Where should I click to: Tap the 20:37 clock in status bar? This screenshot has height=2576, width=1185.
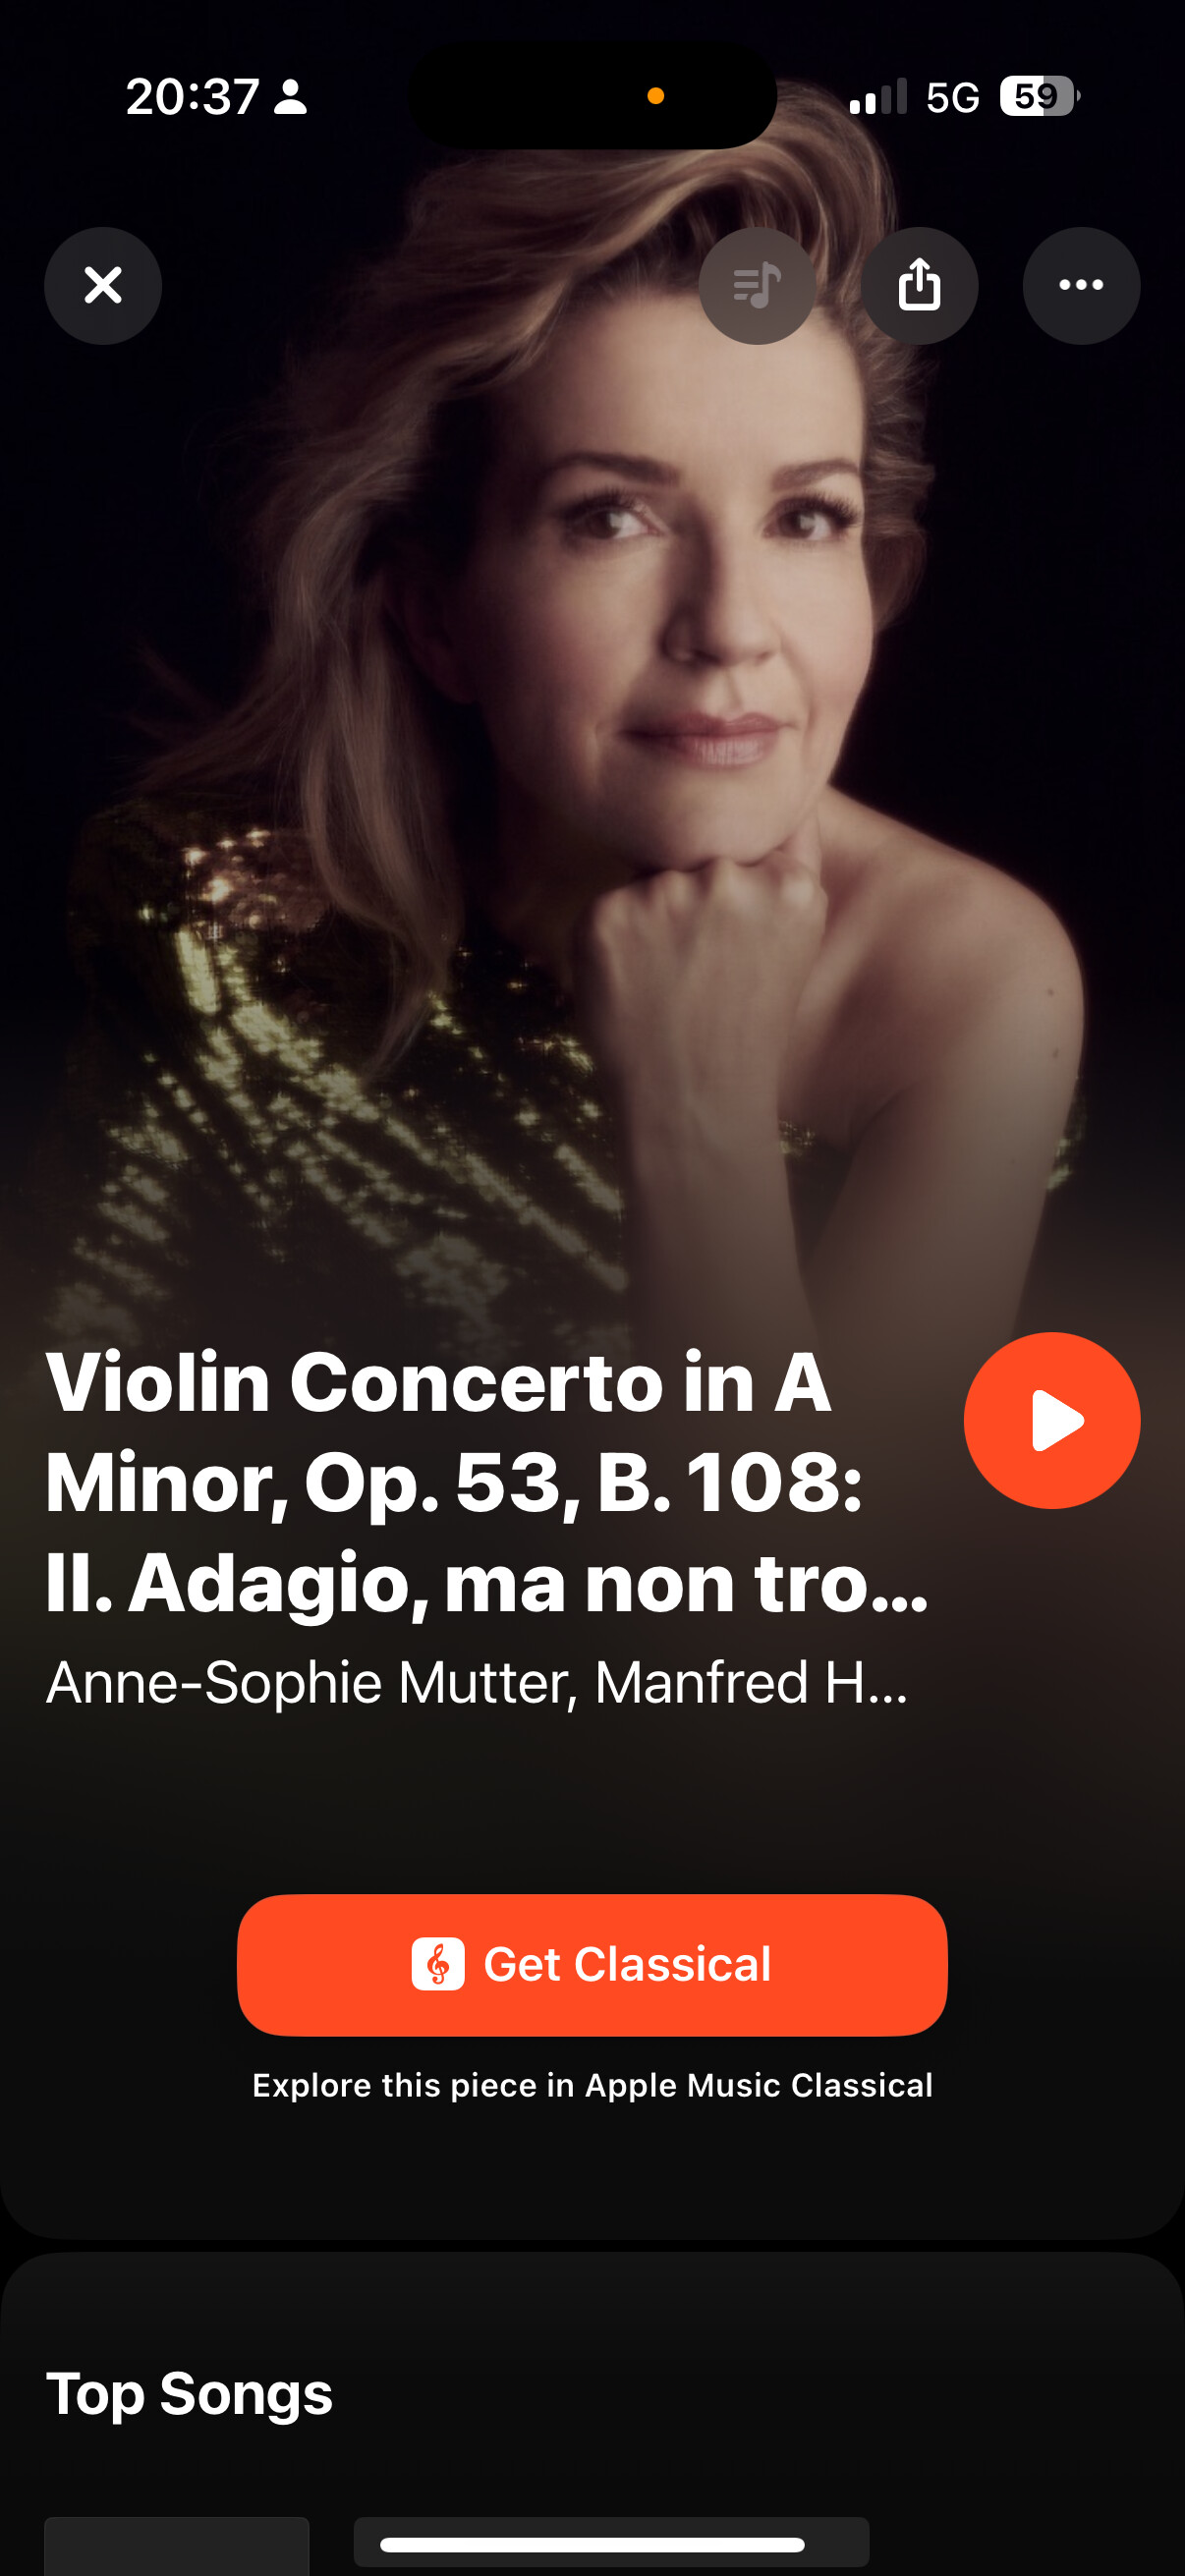[x=192, y=97]
